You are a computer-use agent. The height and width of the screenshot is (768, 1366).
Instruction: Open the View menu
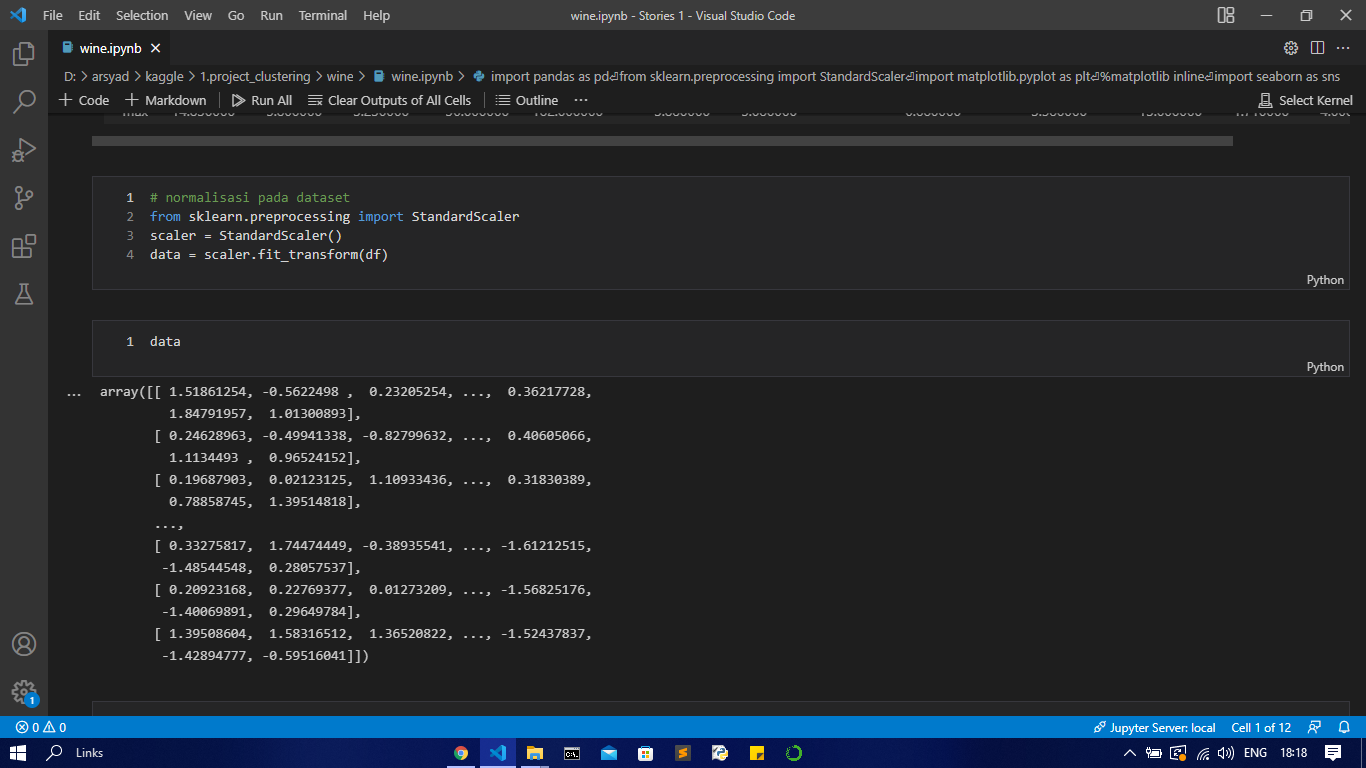pos(198,15)
